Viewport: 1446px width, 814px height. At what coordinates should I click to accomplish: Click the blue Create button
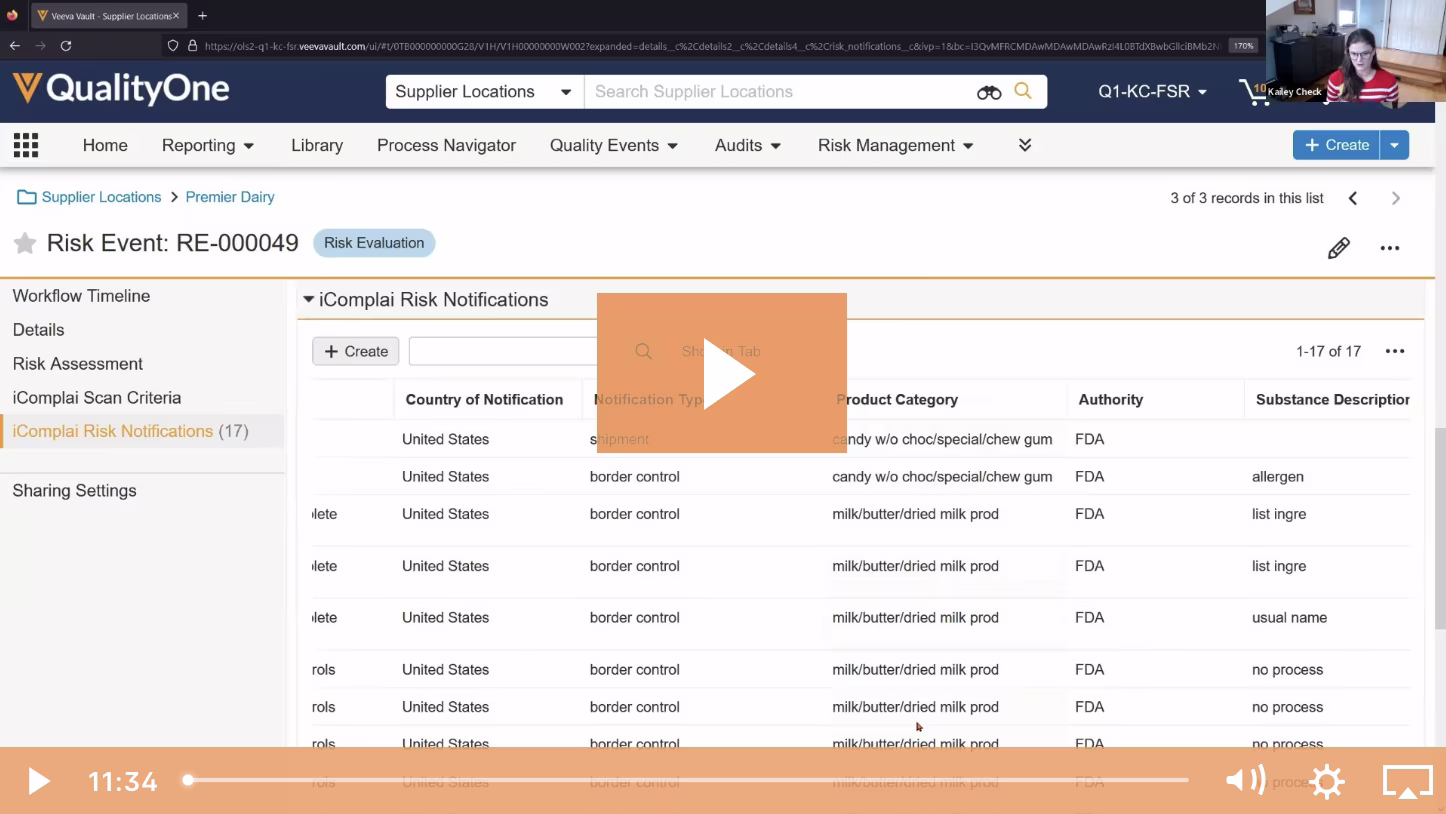point(1336,145)
